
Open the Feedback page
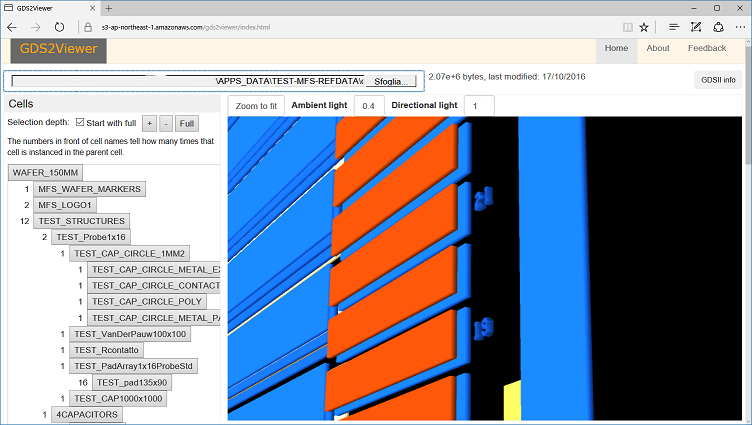click(707, 48)
